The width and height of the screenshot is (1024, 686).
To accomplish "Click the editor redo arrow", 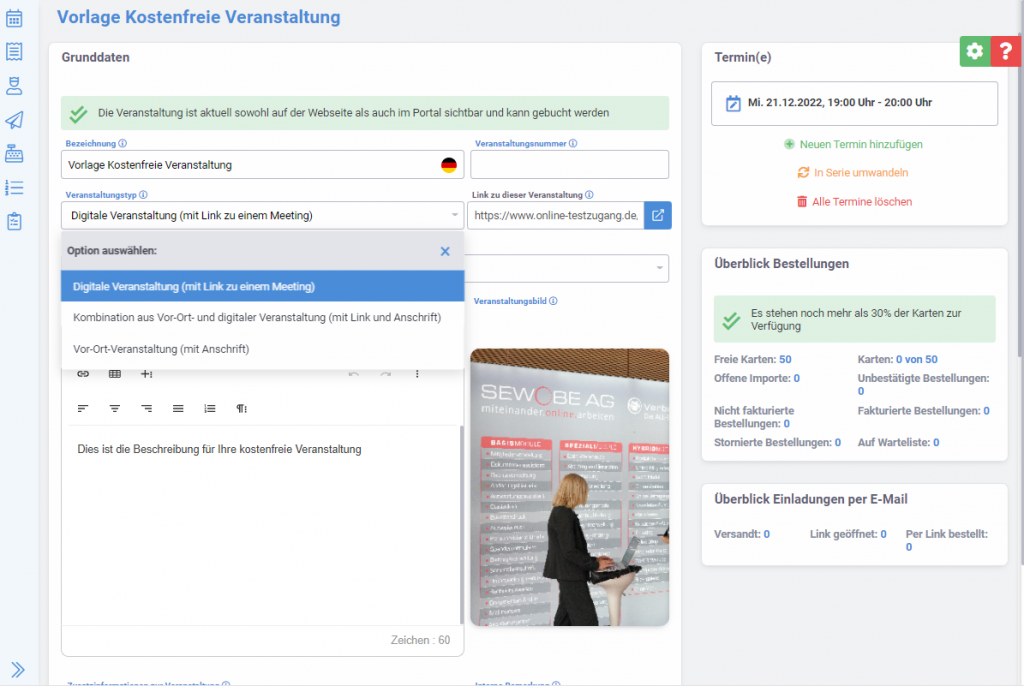I will pyautogui.click(x=385, y=374).
